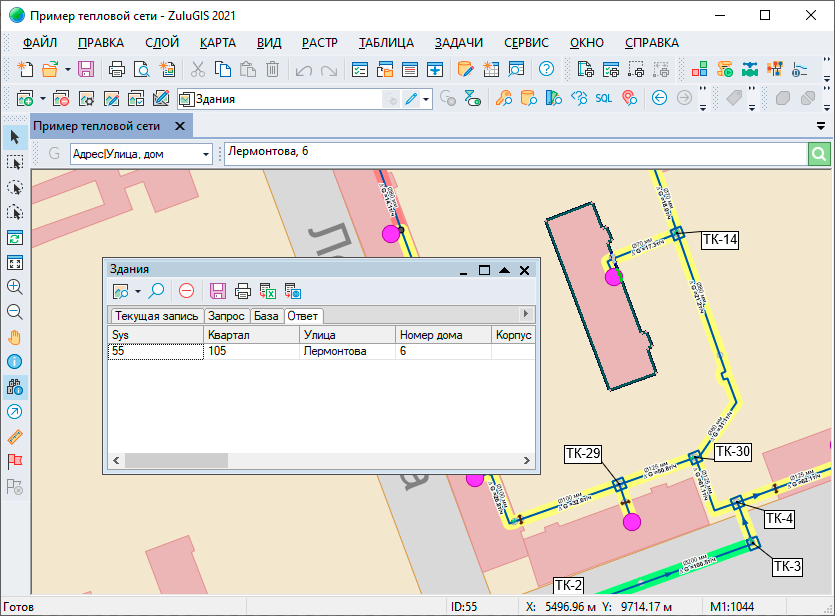
Task: Open the dropdown arrow beside the Open folder icon
Action: [x=68, y=69]
